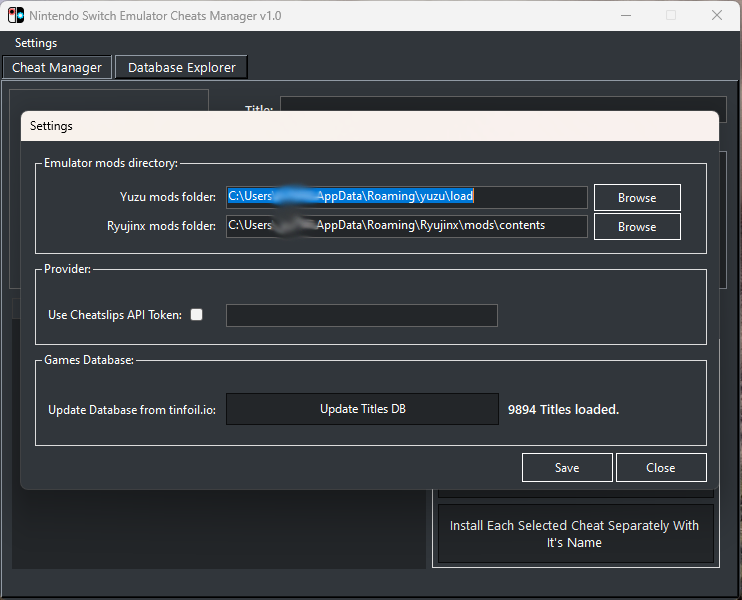The width and height of the screenshot is (742, 600).
Task: Click the 'Emulator mods directory:' group title
Action: point(111,163)
